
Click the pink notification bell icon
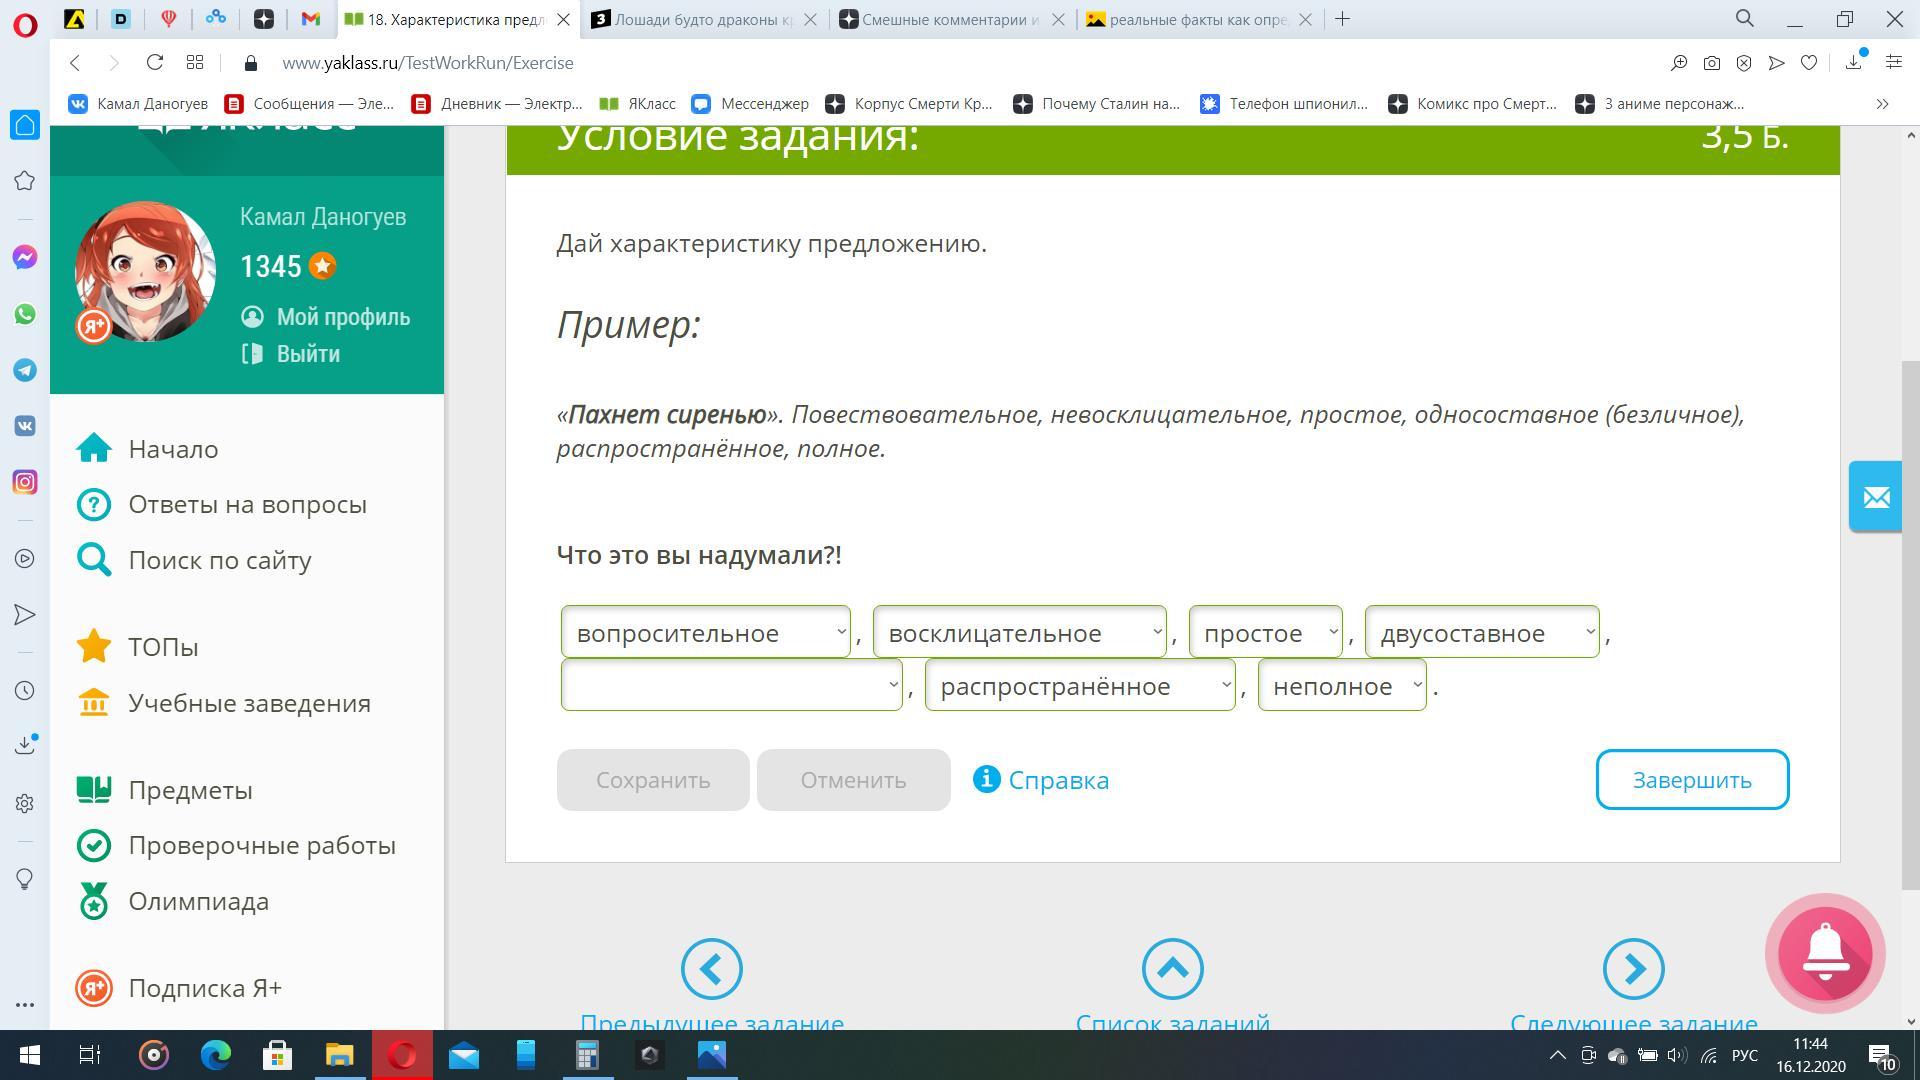[x=1825, y=953]
